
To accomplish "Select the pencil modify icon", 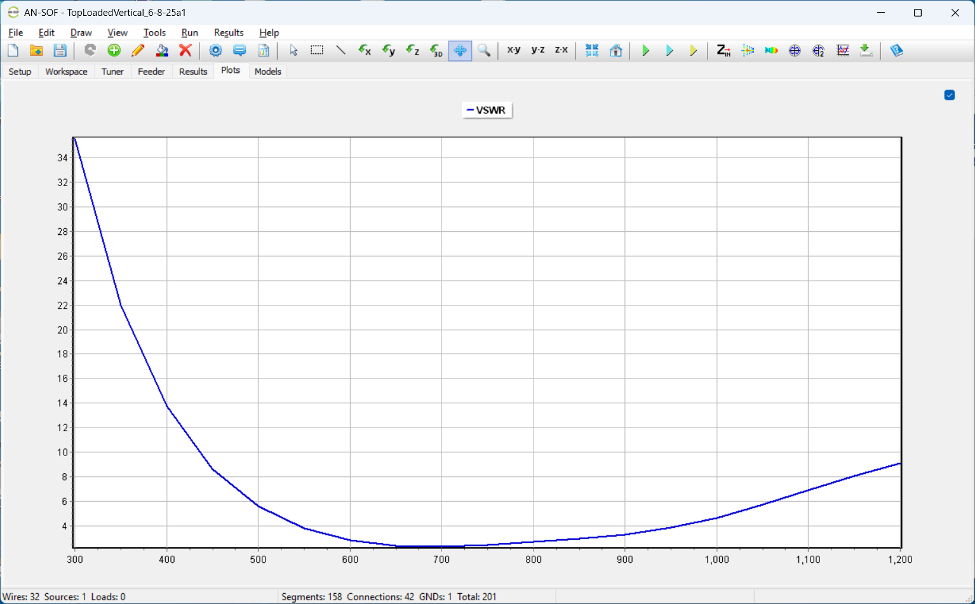I will pos(138,50).
